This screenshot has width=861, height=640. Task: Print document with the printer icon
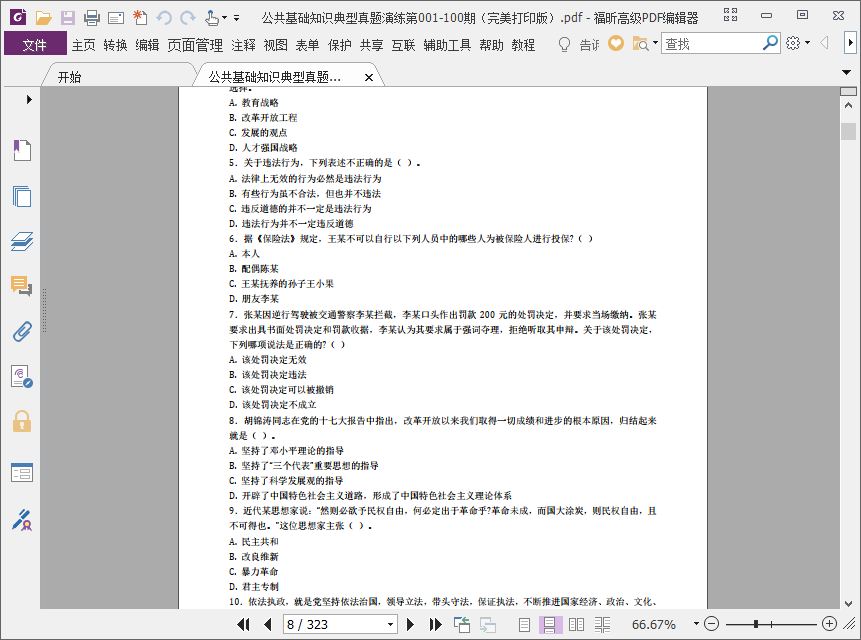(x=92, y=18)
